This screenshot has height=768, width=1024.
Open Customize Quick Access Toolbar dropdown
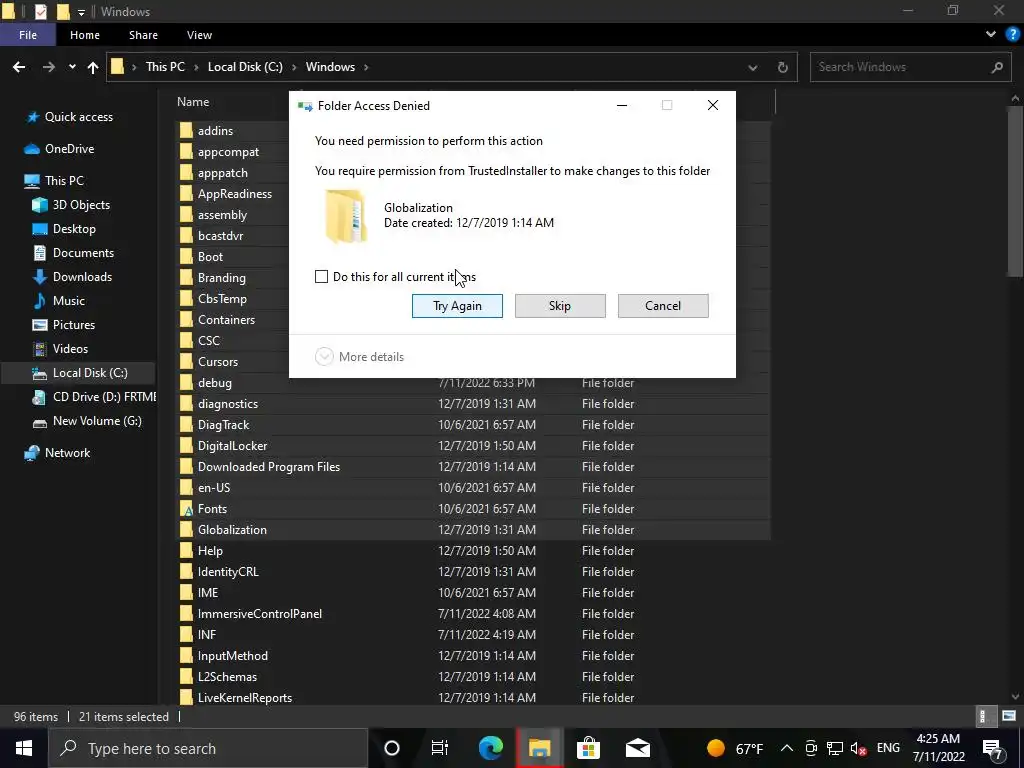81,12
